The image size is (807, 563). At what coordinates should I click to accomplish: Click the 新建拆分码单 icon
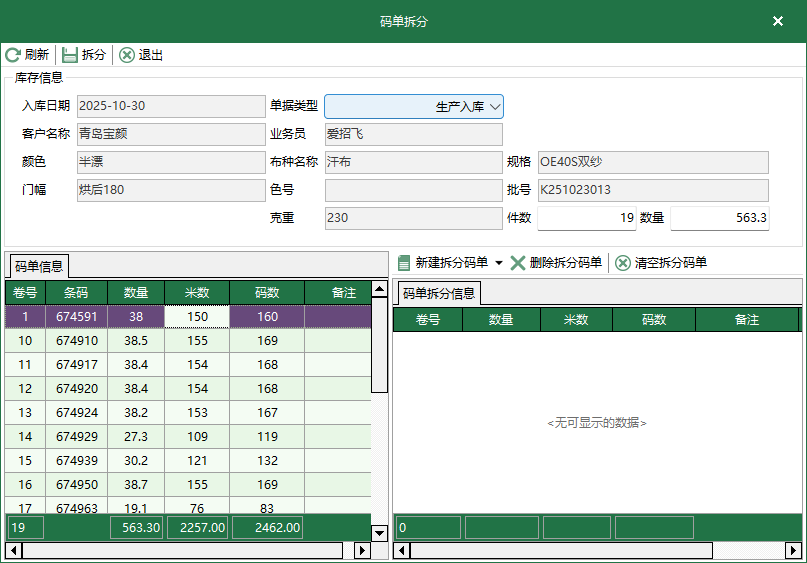404,263
